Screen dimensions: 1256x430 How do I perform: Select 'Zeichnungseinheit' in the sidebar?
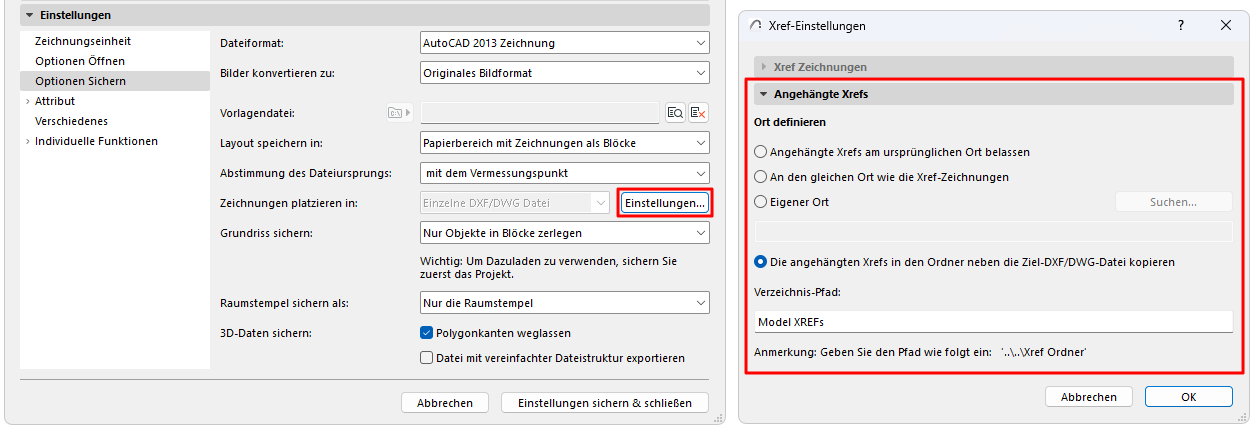tap(83, 41)
